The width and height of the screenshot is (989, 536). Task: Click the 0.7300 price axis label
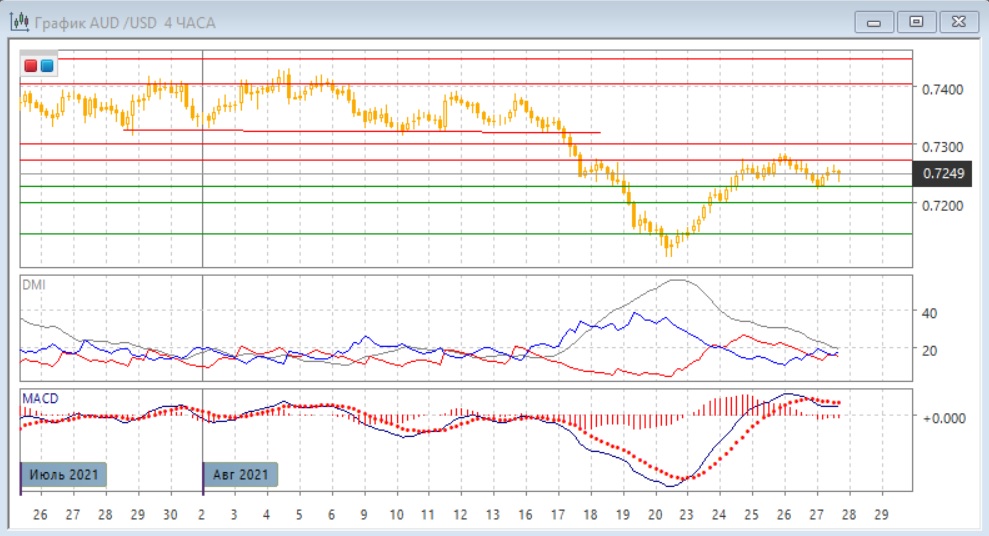(943, 147)
